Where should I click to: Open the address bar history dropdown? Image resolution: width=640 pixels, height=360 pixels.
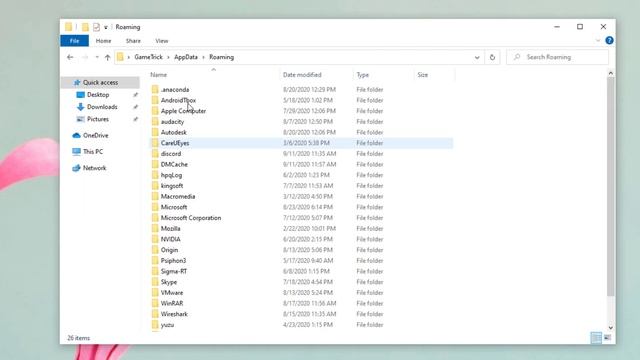(x=477, y=58)
